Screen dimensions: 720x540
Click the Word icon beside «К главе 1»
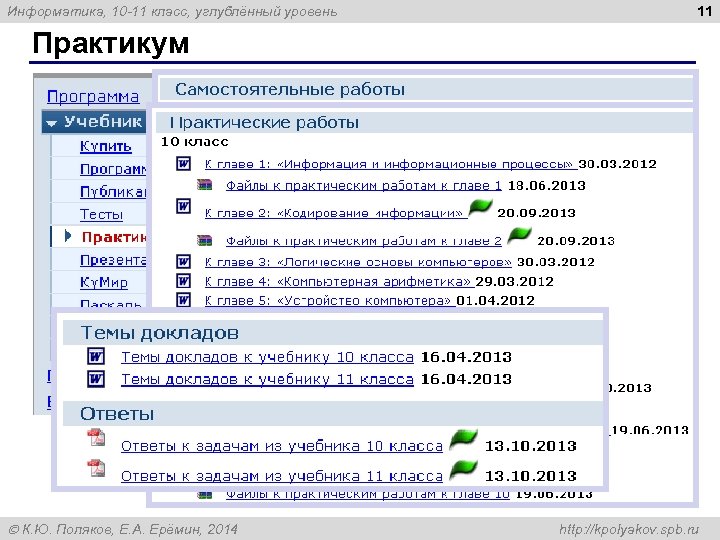pos(184,163)
